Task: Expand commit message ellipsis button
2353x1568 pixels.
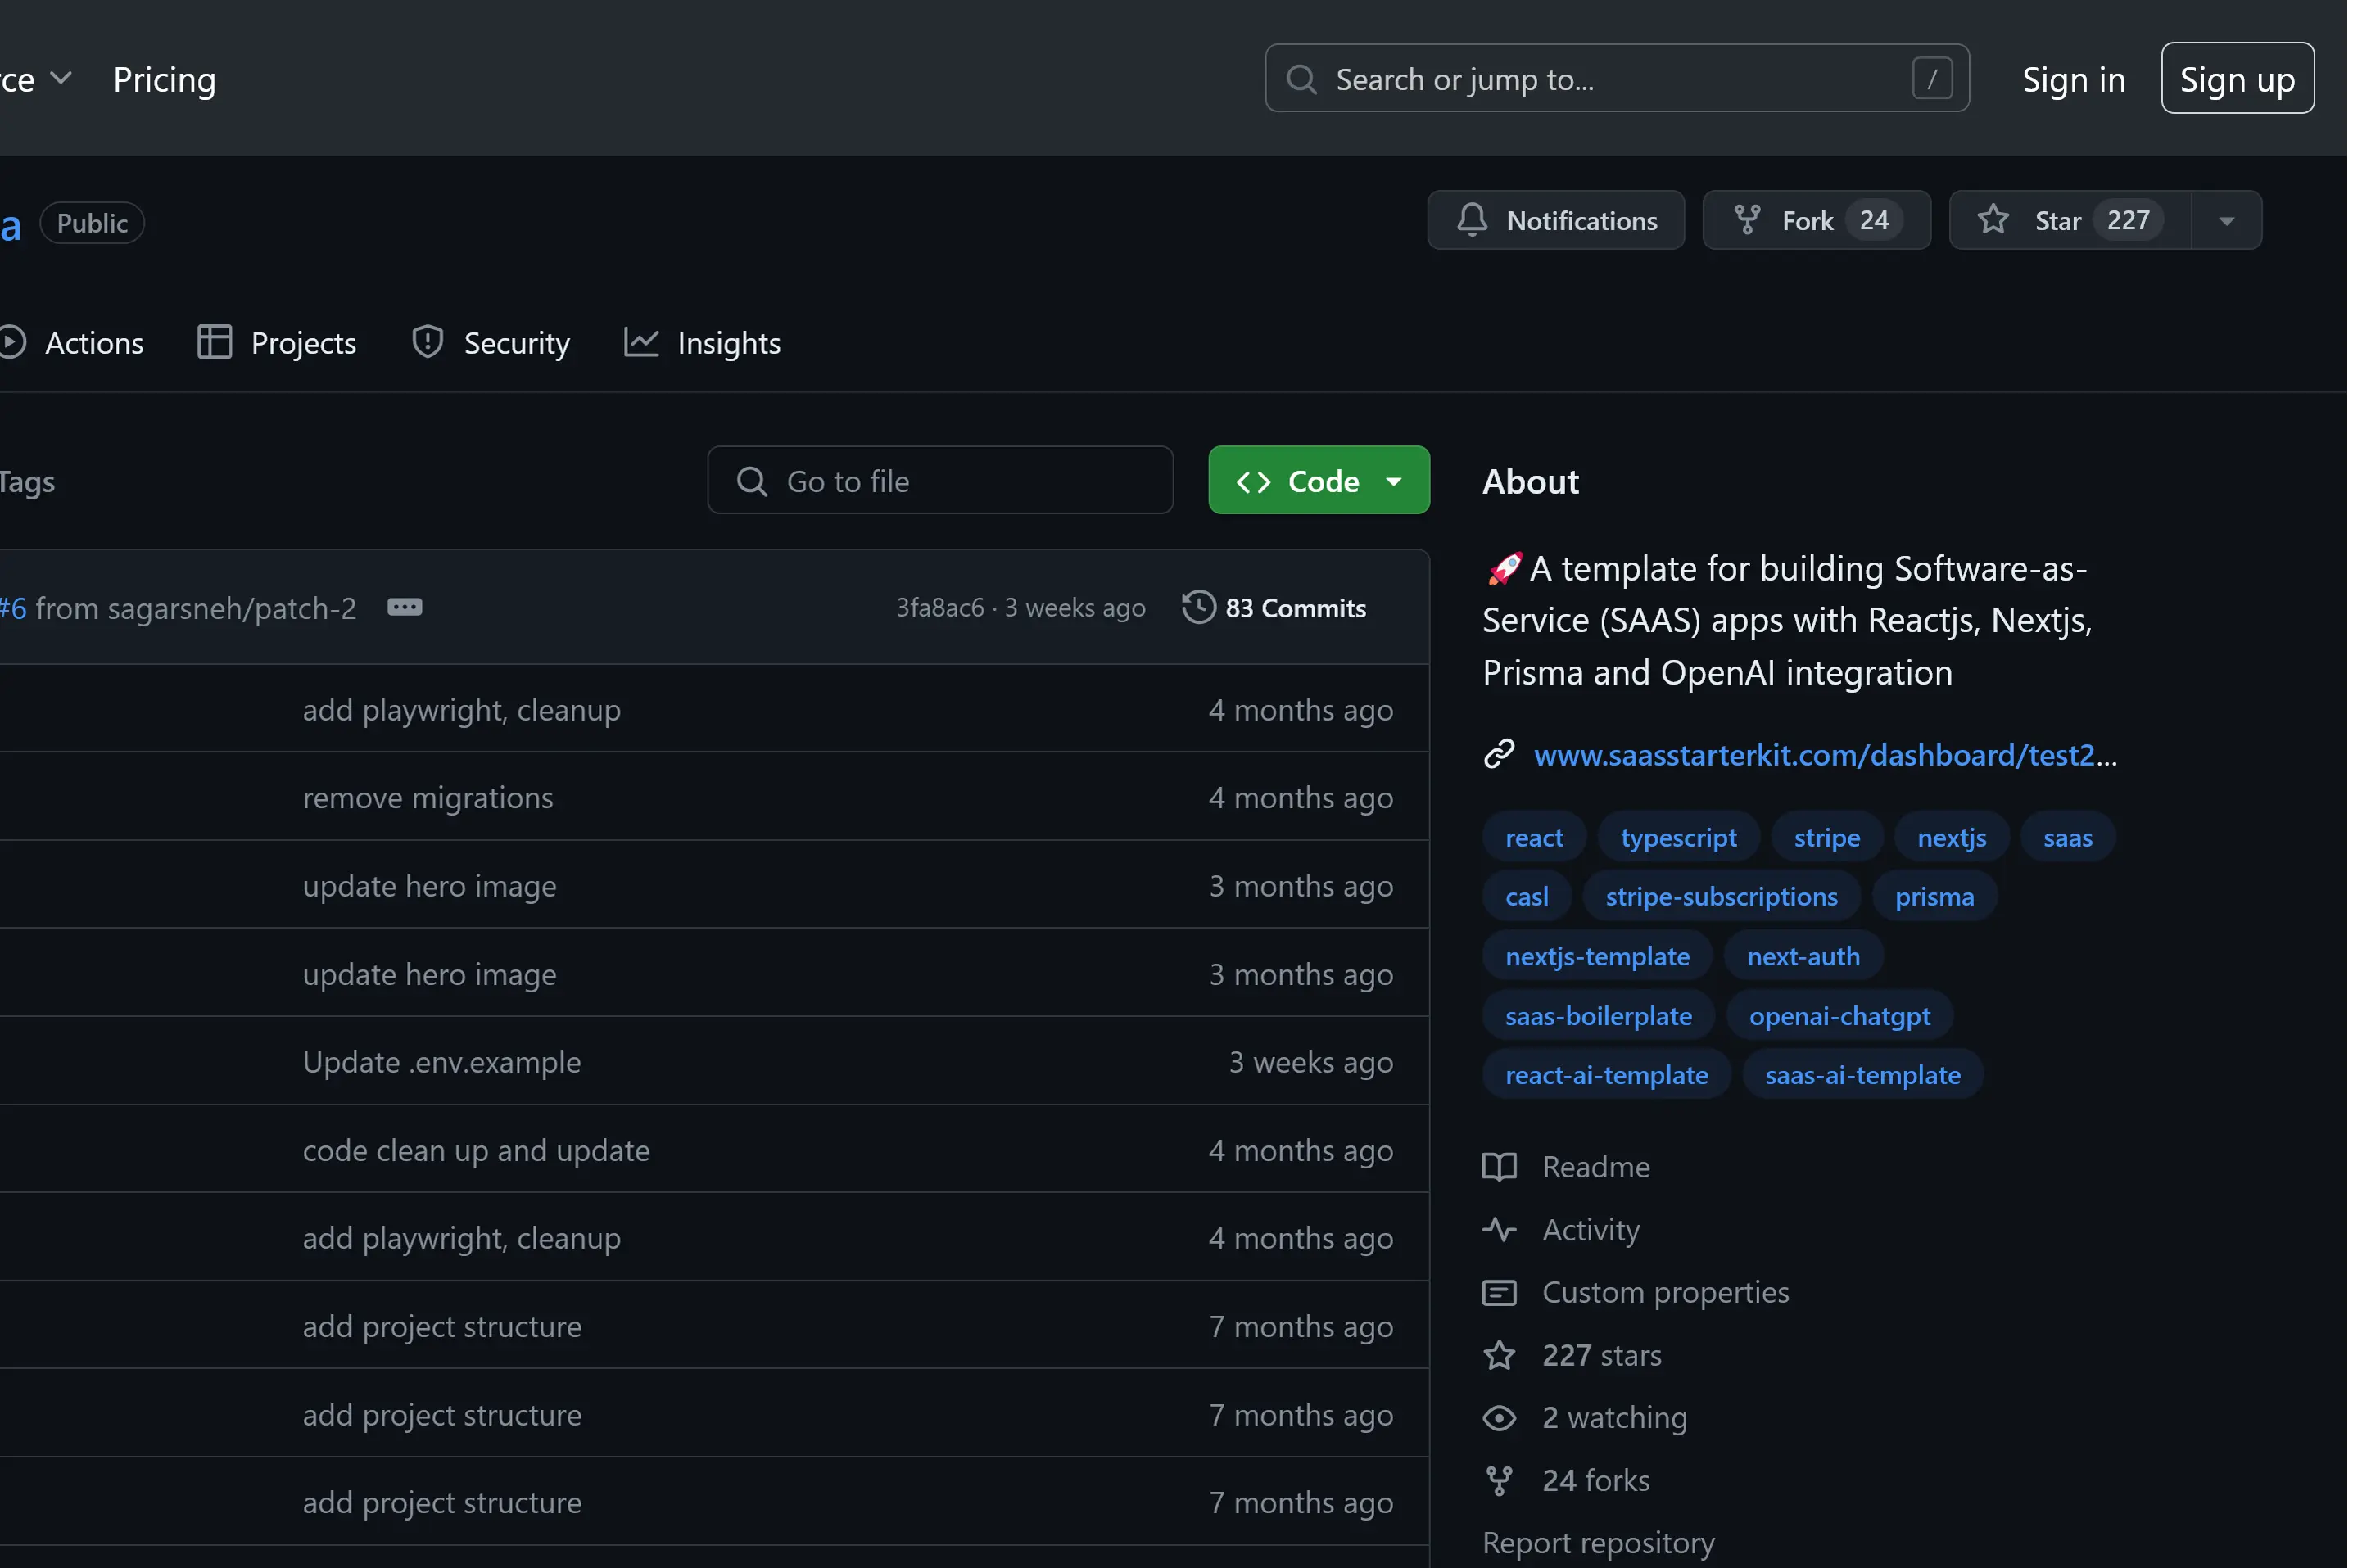Action: pyautogui.click(x=404, y=608)
